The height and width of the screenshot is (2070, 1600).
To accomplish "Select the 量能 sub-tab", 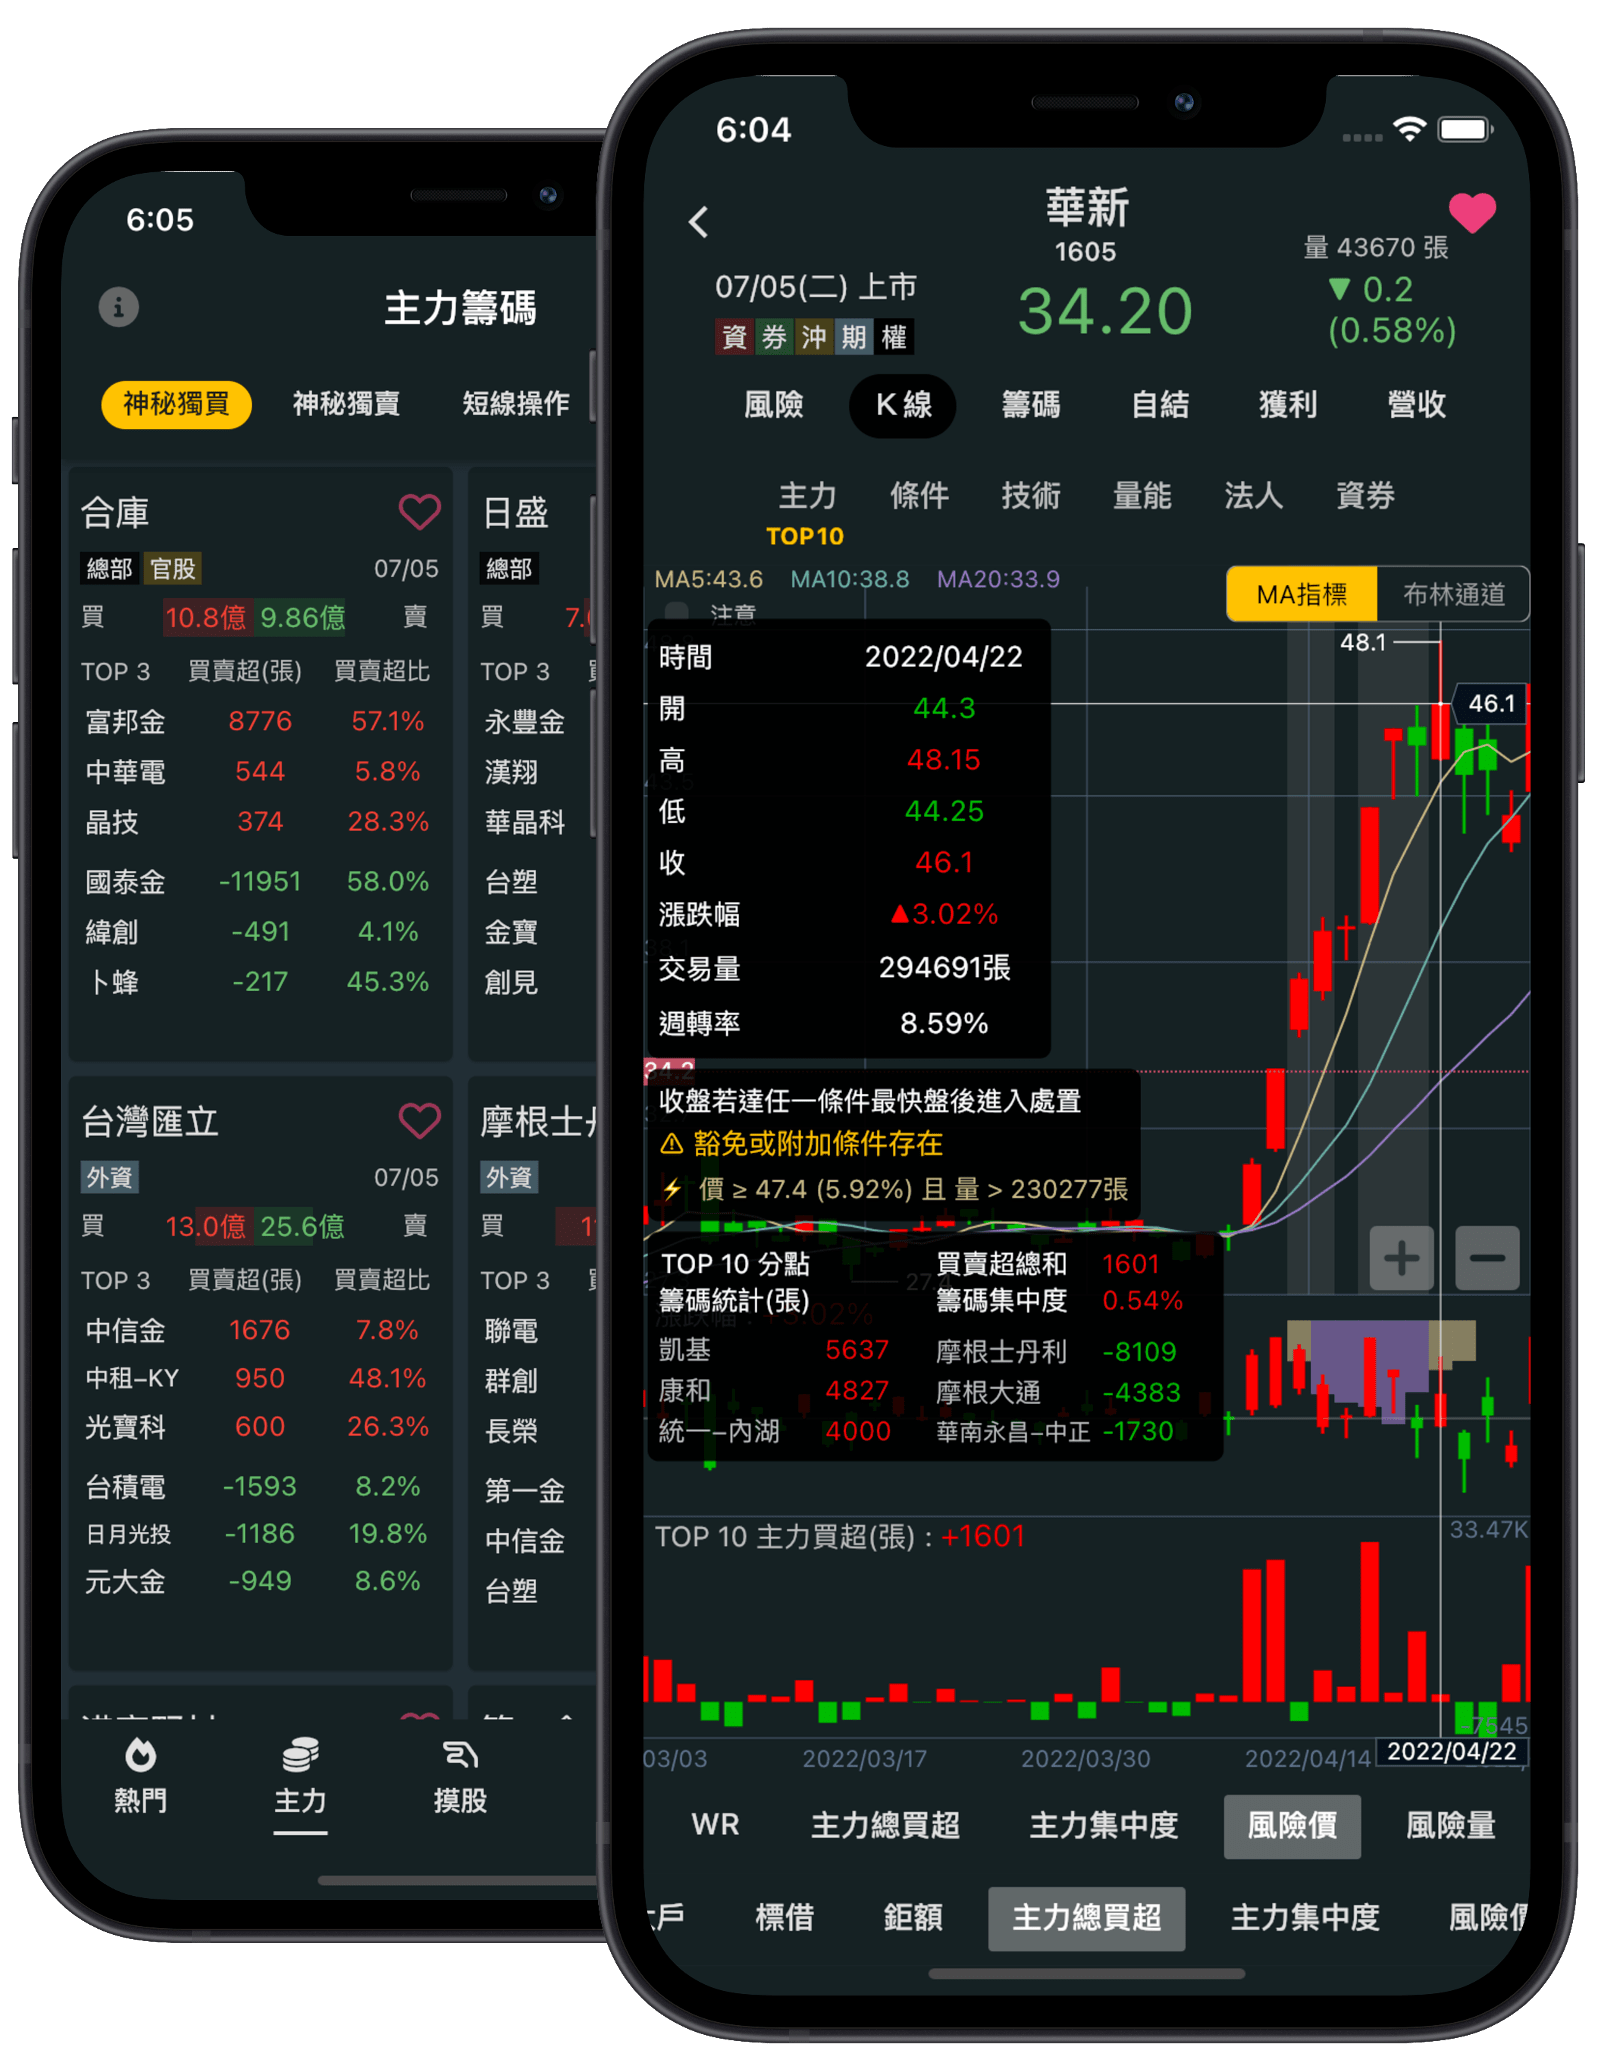I will 1142,495.
